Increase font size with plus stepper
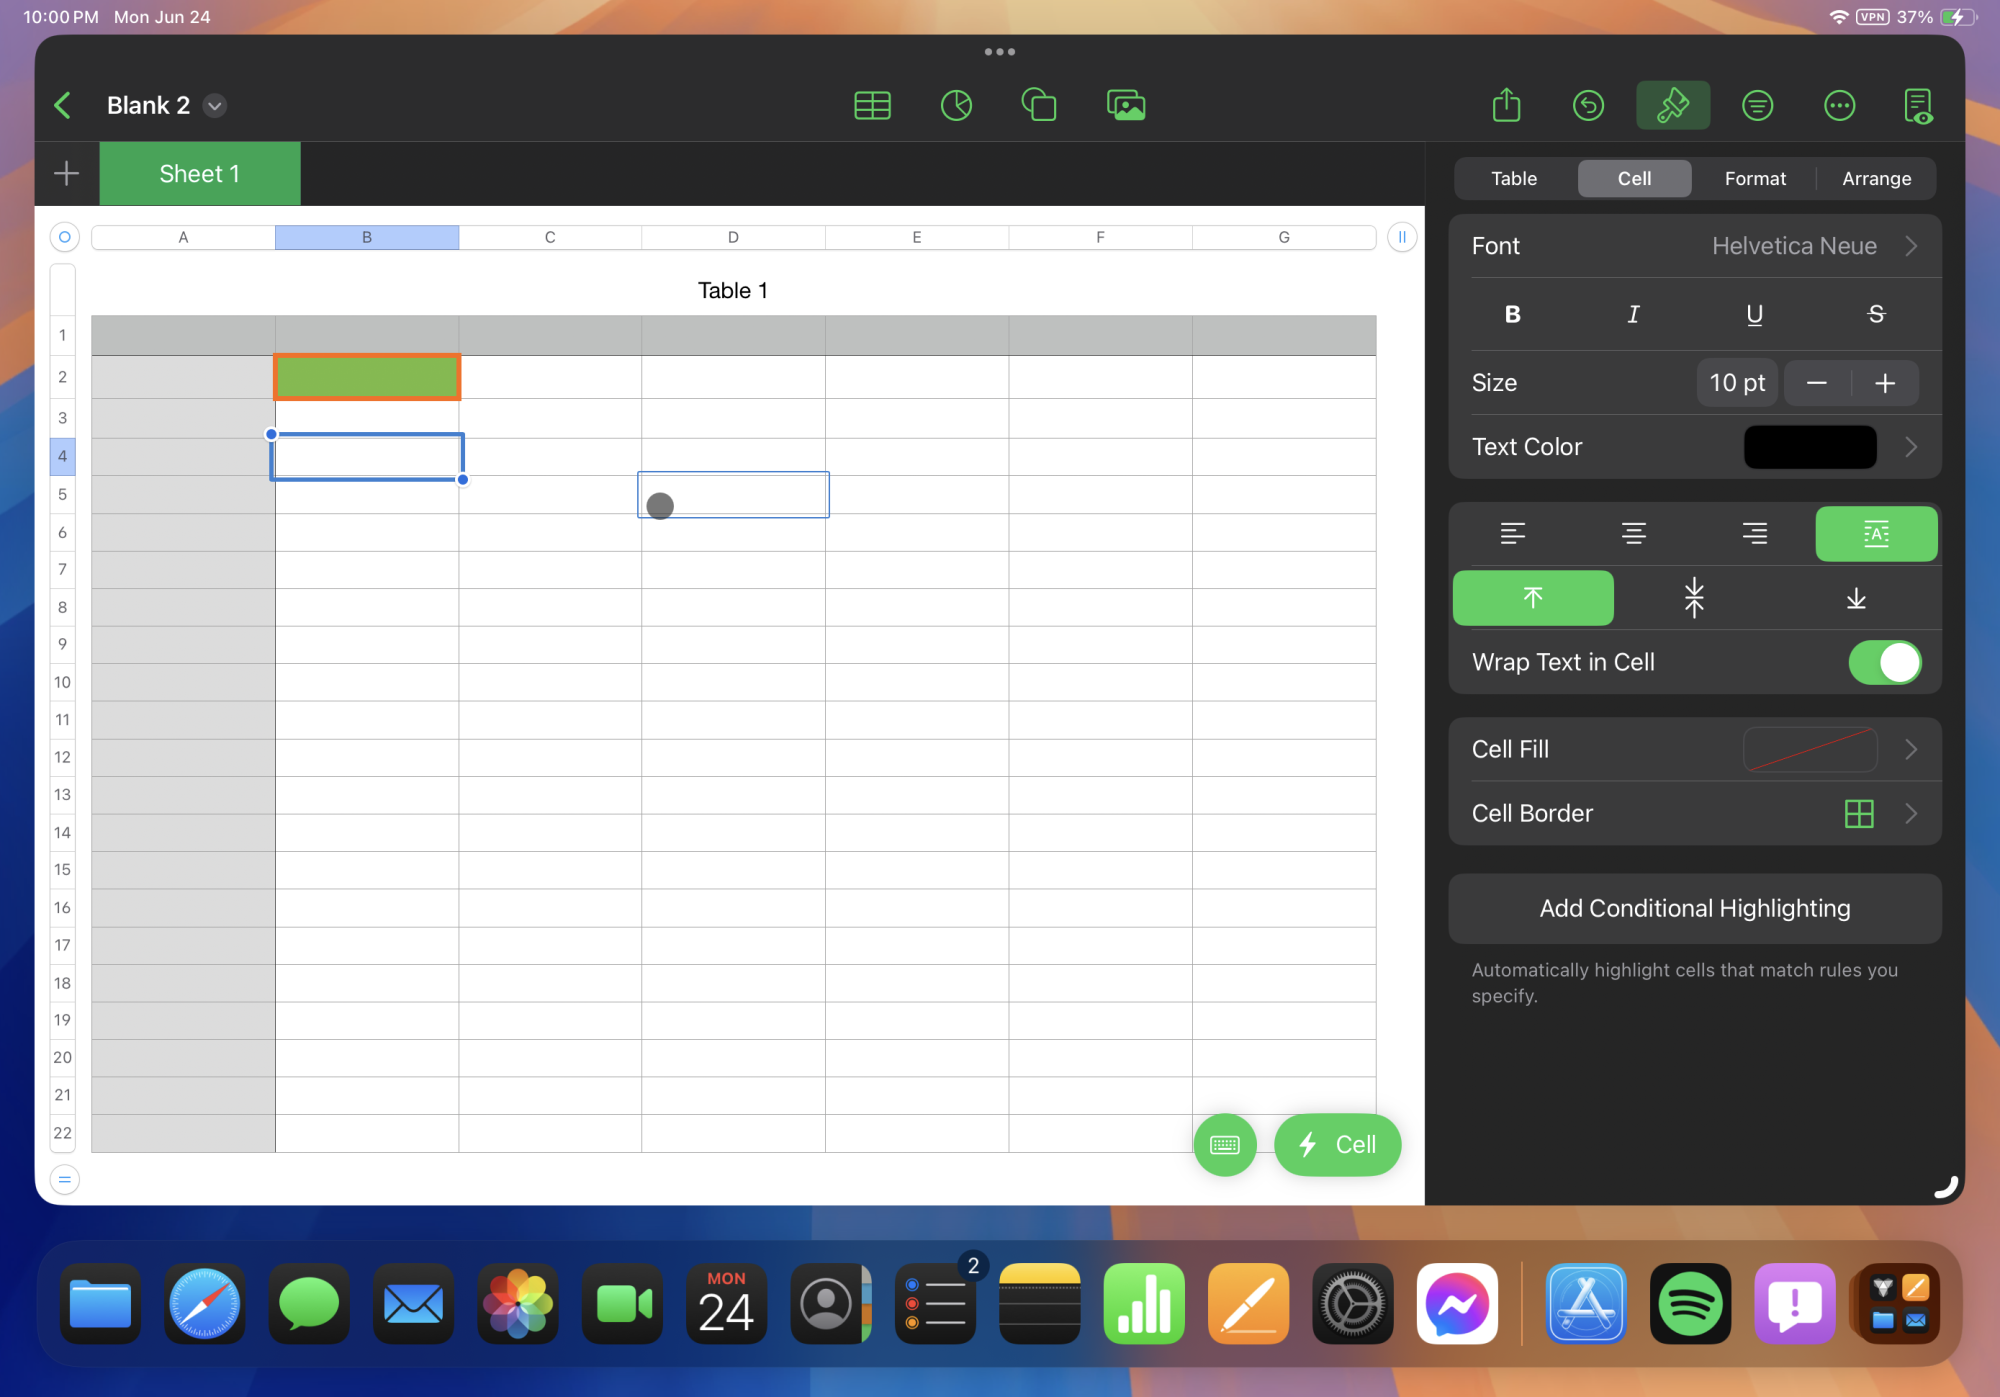Viewport: 2000px width, 1397px height. tap(1885, 383)
